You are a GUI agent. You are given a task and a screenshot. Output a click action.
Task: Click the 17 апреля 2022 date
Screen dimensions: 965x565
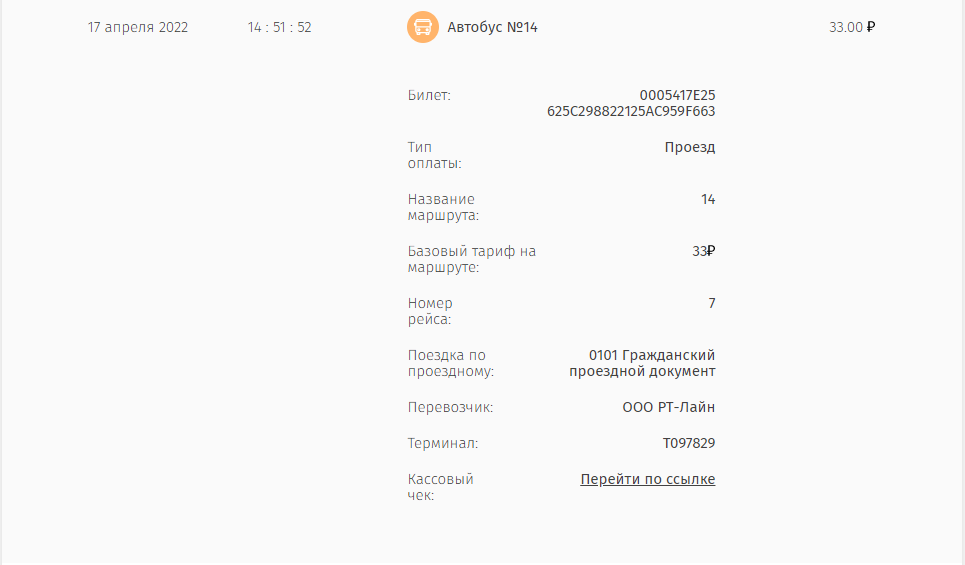point(138,27)
